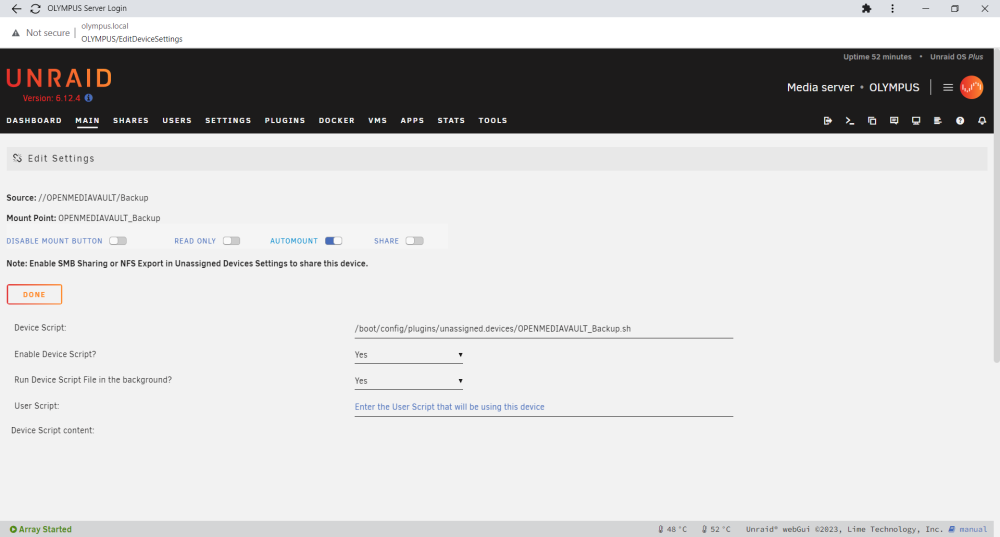Click the Device Script path field
The image size is (1000, 537).
coord(543,329)
